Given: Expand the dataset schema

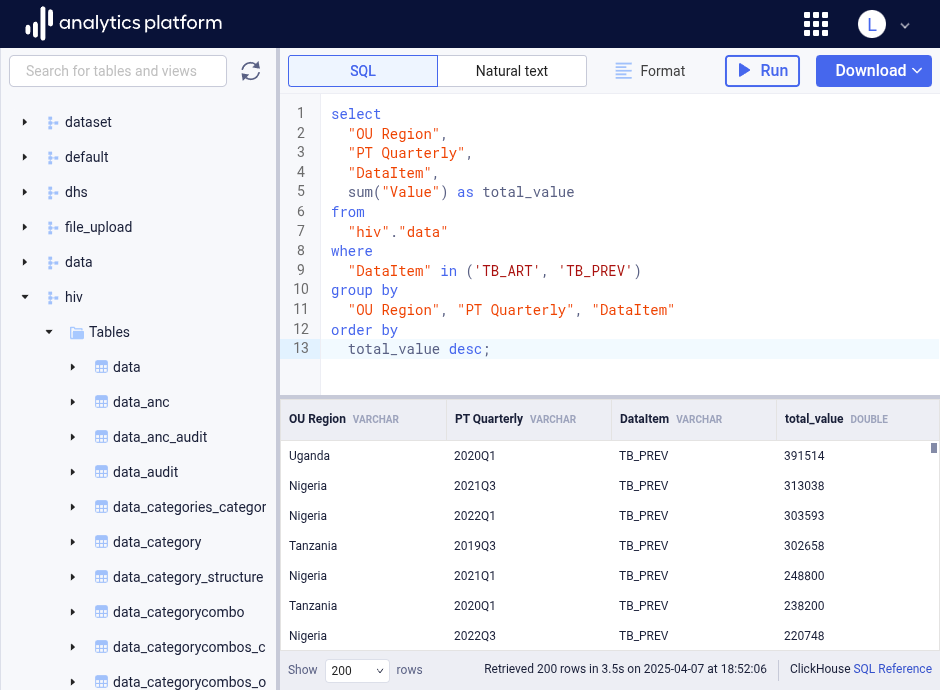Looking at the screenshot, I should point(25,122).
